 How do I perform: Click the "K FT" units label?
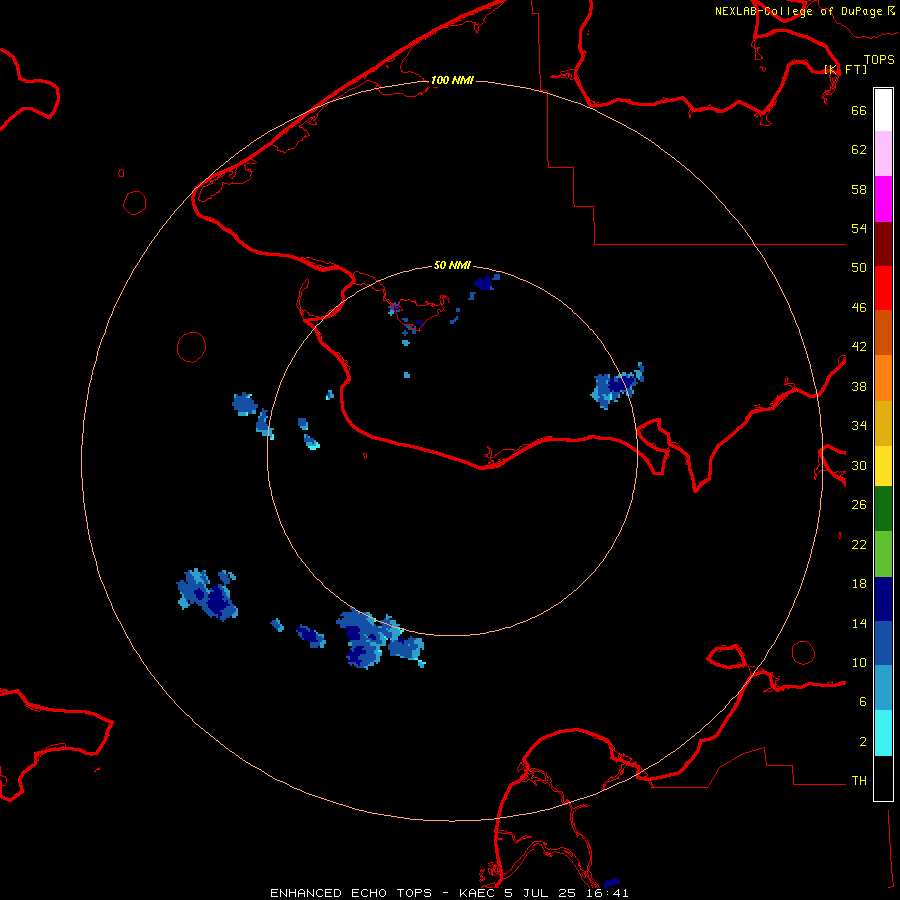tap(845, 69)
